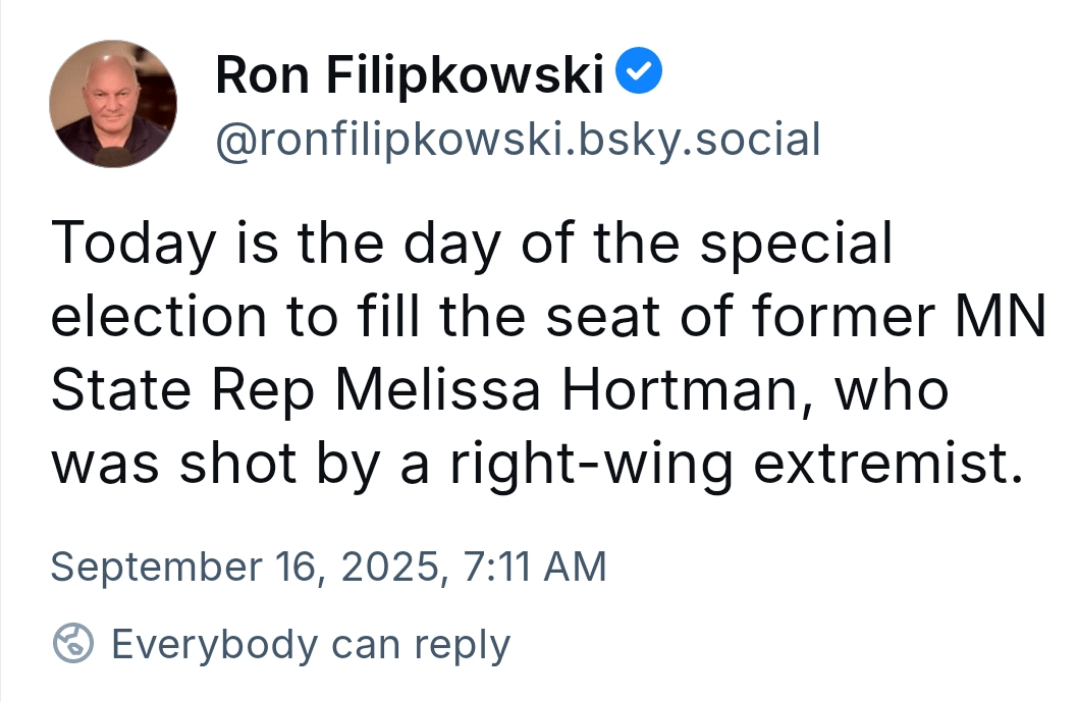Viewport: 1080px width, 702px height.
Task: Click the word "election" in the post
Action: [x=159, y=316]
